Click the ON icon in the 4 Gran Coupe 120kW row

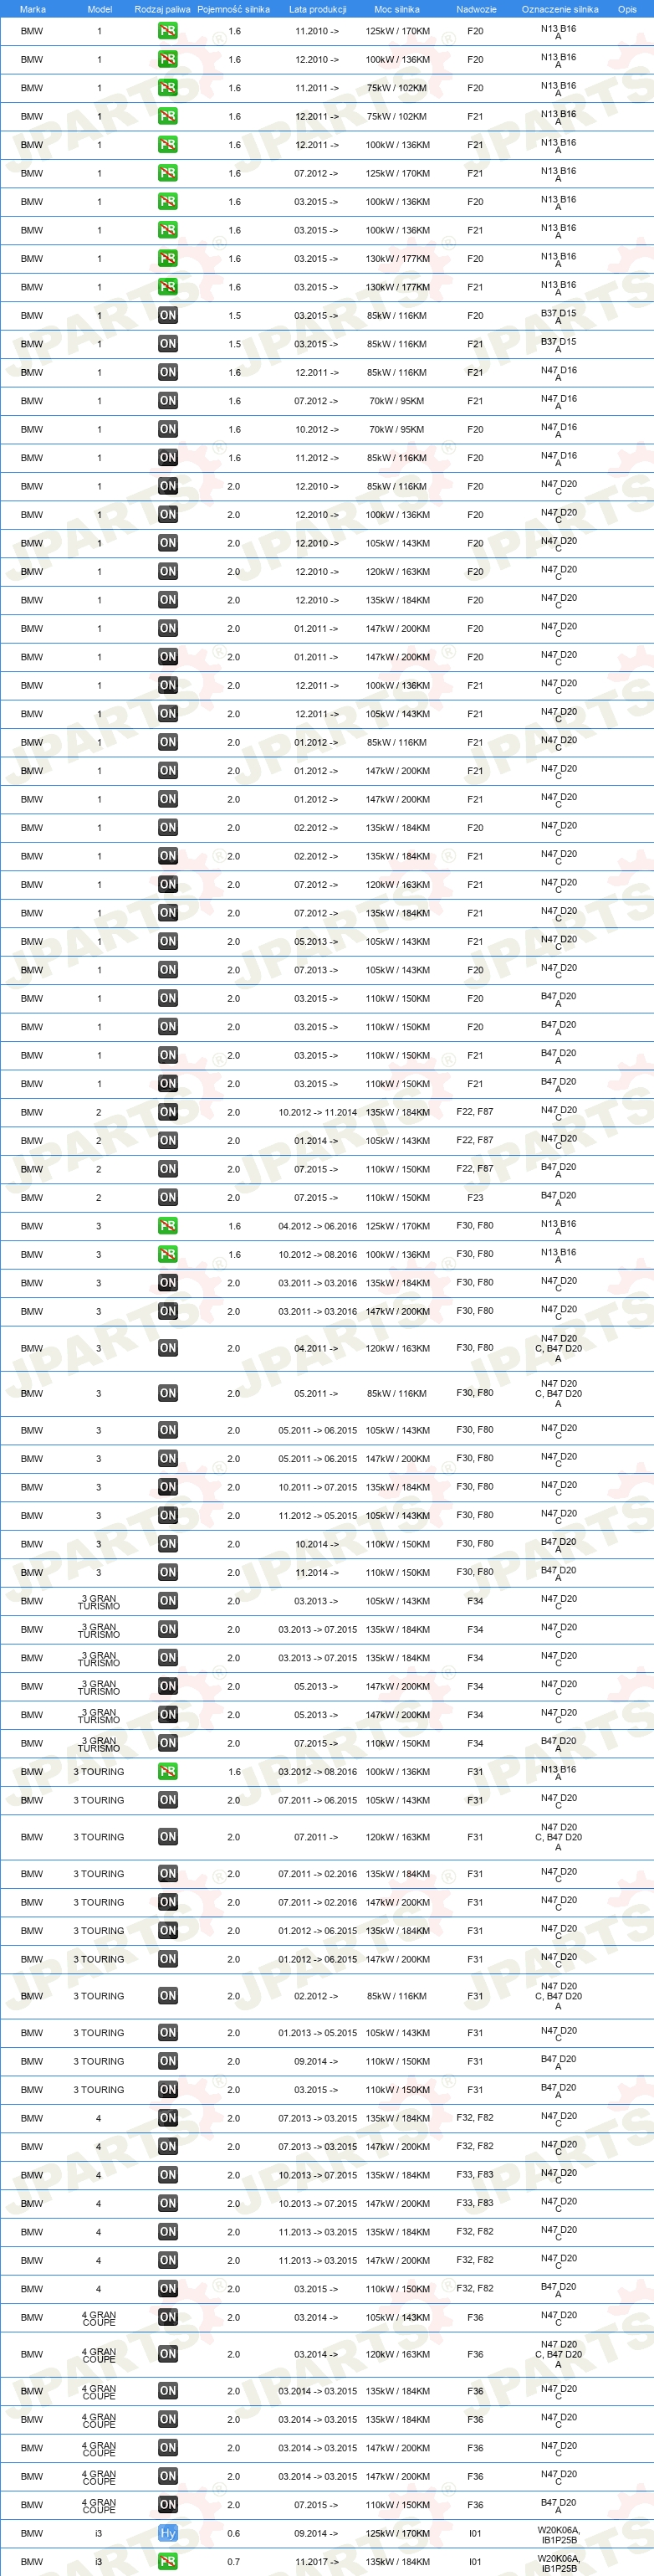coord(168,2354)
